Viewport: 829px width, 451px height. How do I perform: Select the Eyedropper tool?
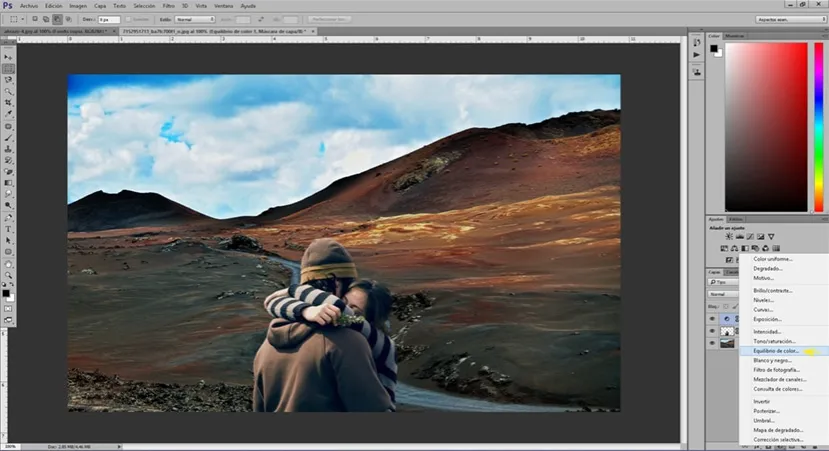(x=9, y=114)
